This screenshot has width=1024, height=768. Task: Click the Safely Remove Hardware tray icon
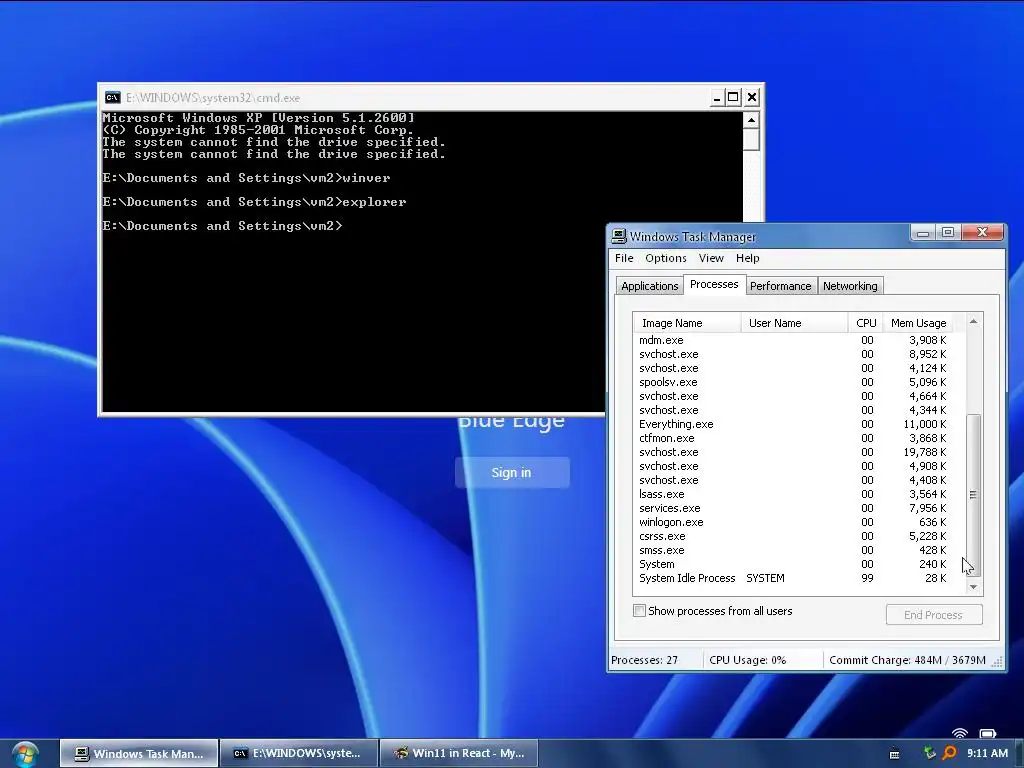tap(929, 753)
